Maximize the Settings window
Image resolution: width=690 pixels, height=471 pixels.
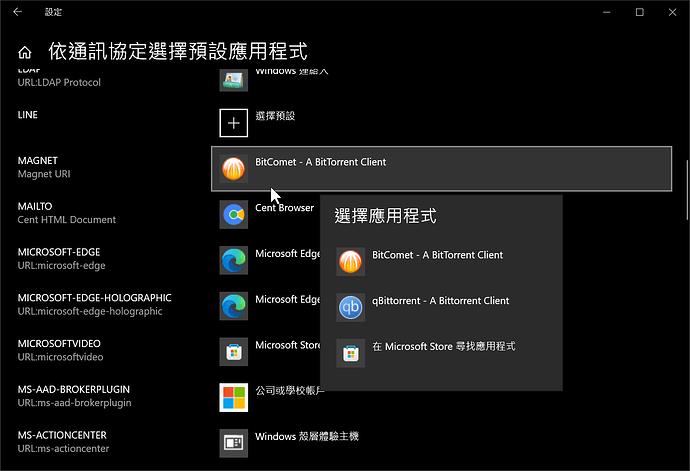point(639,12)
